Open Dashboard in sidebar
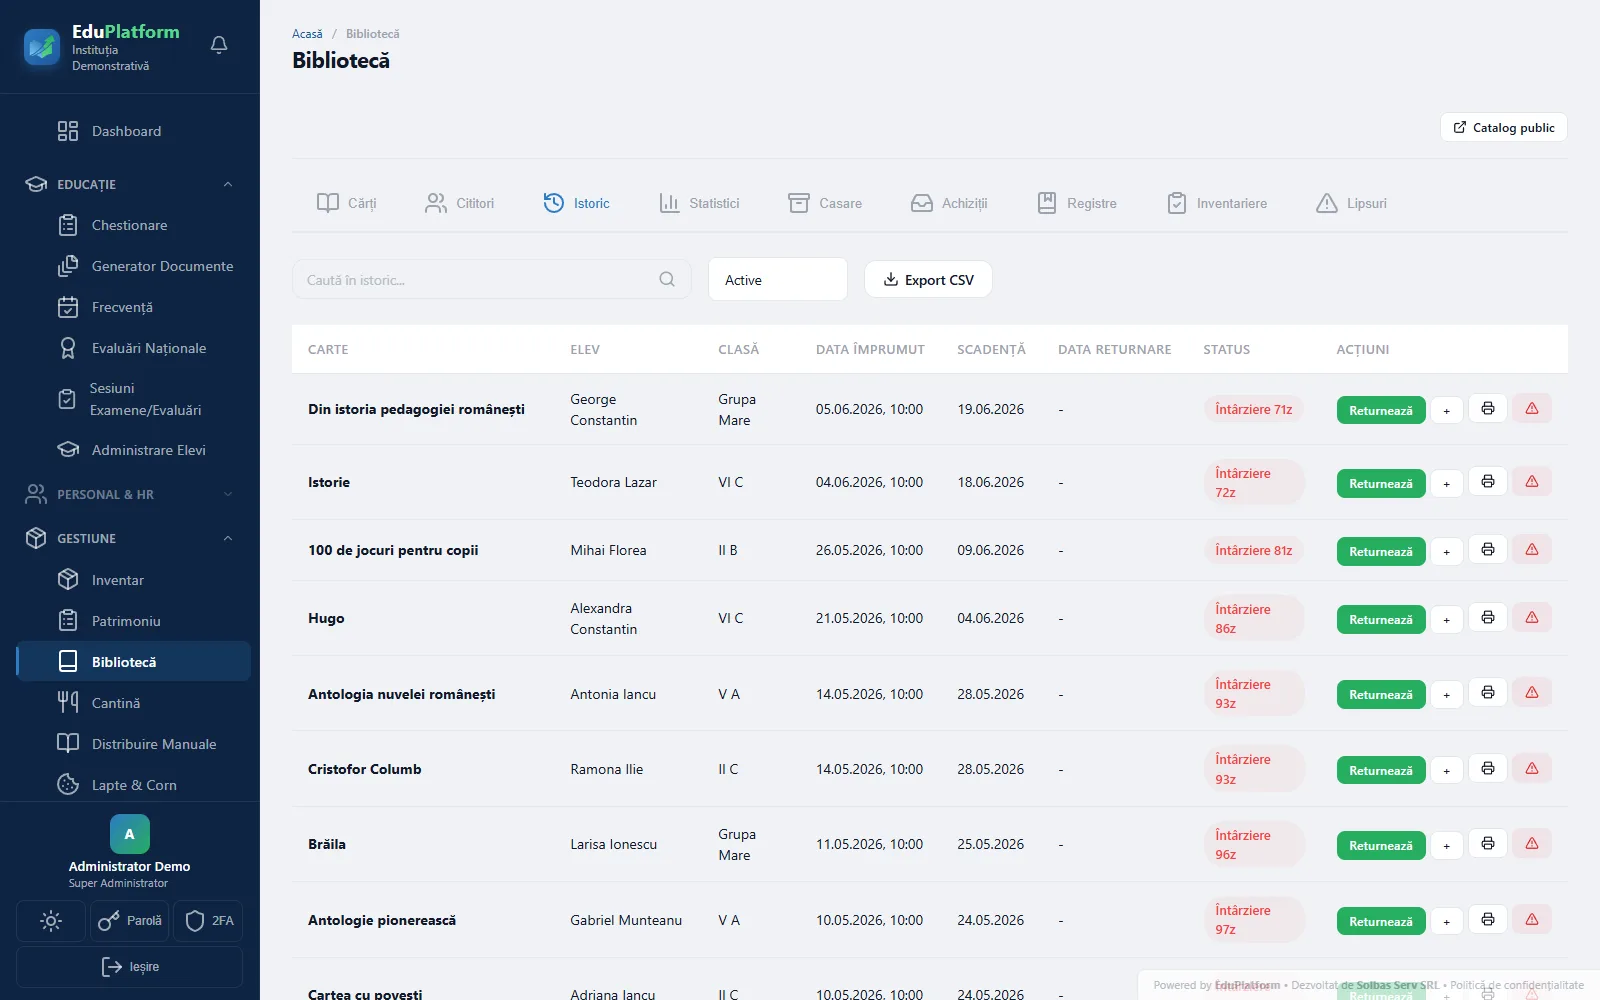Viewport: 1600px width, 1000px height. pos(133,131)
